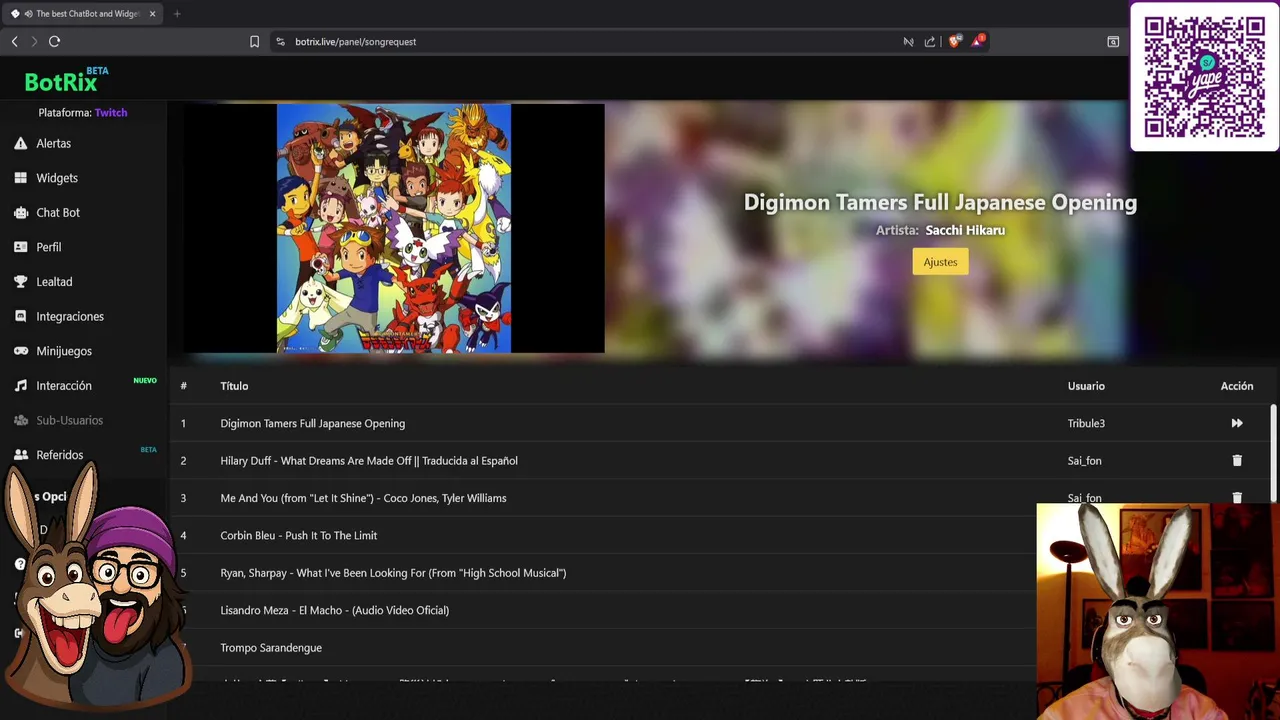
Task: Open the Chat Bot robot icon
Action: [20, 212]
